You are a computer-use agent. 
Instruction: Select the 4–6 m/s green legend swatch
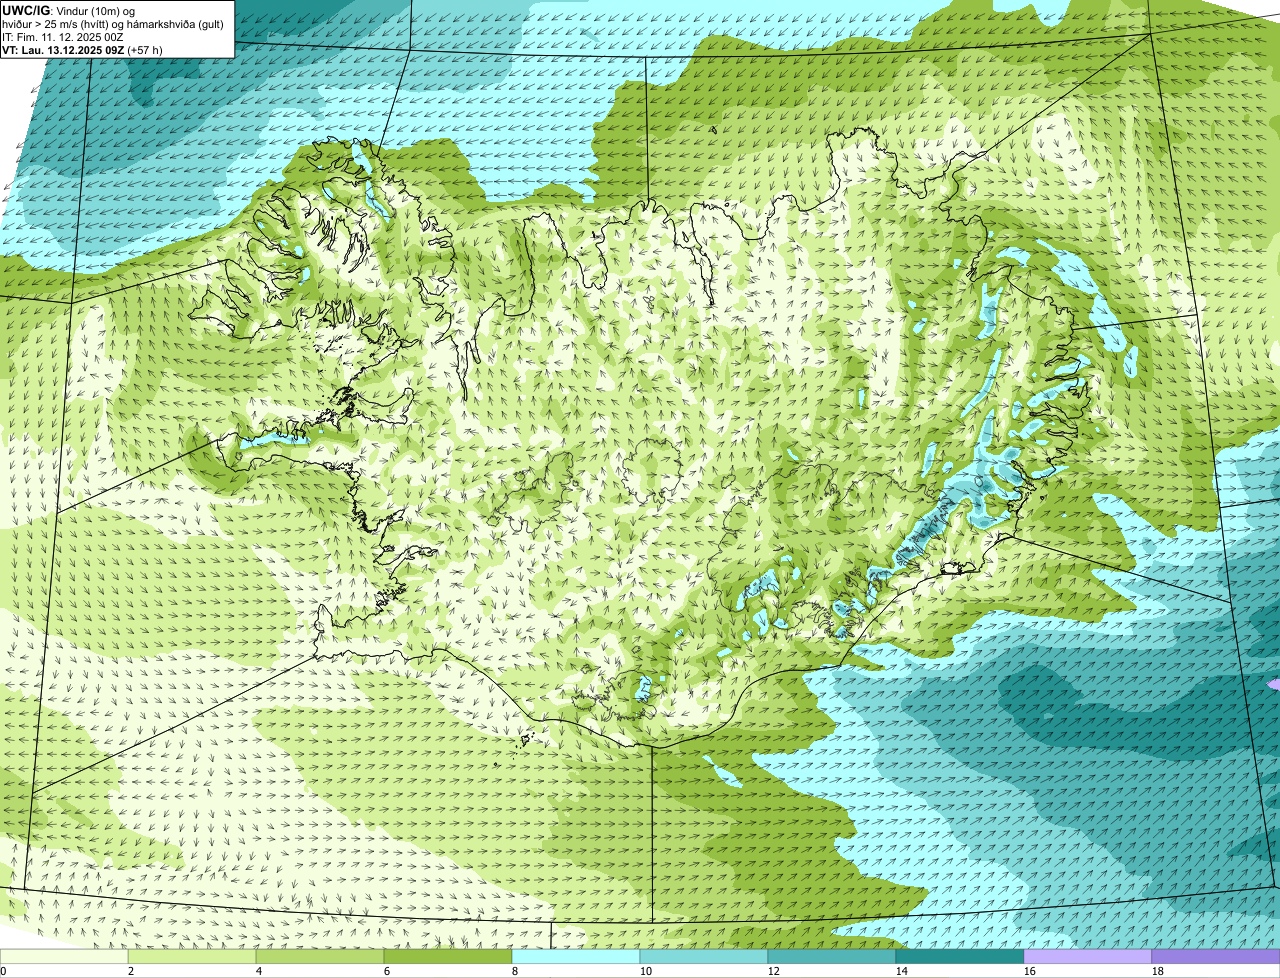pos(320,956)
